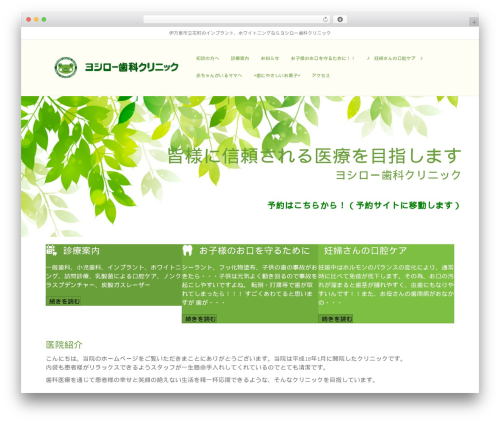Reload the page with the refresh icon

tap(325, 20)
